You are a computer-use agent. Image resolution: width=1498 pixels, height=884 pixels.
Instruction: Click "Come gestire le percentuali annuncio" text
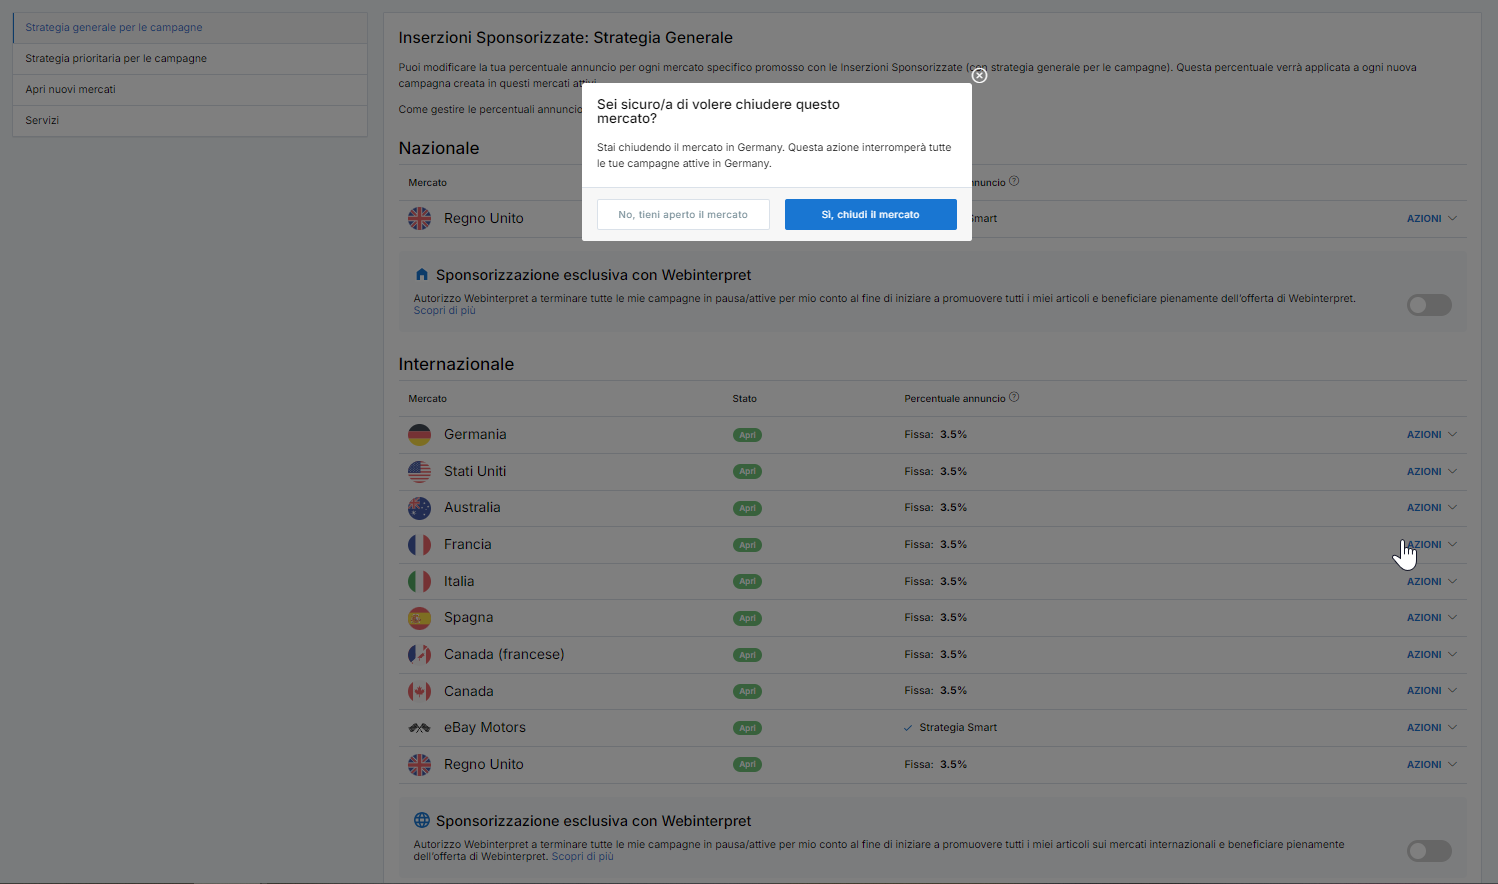(x=490, y=110)
